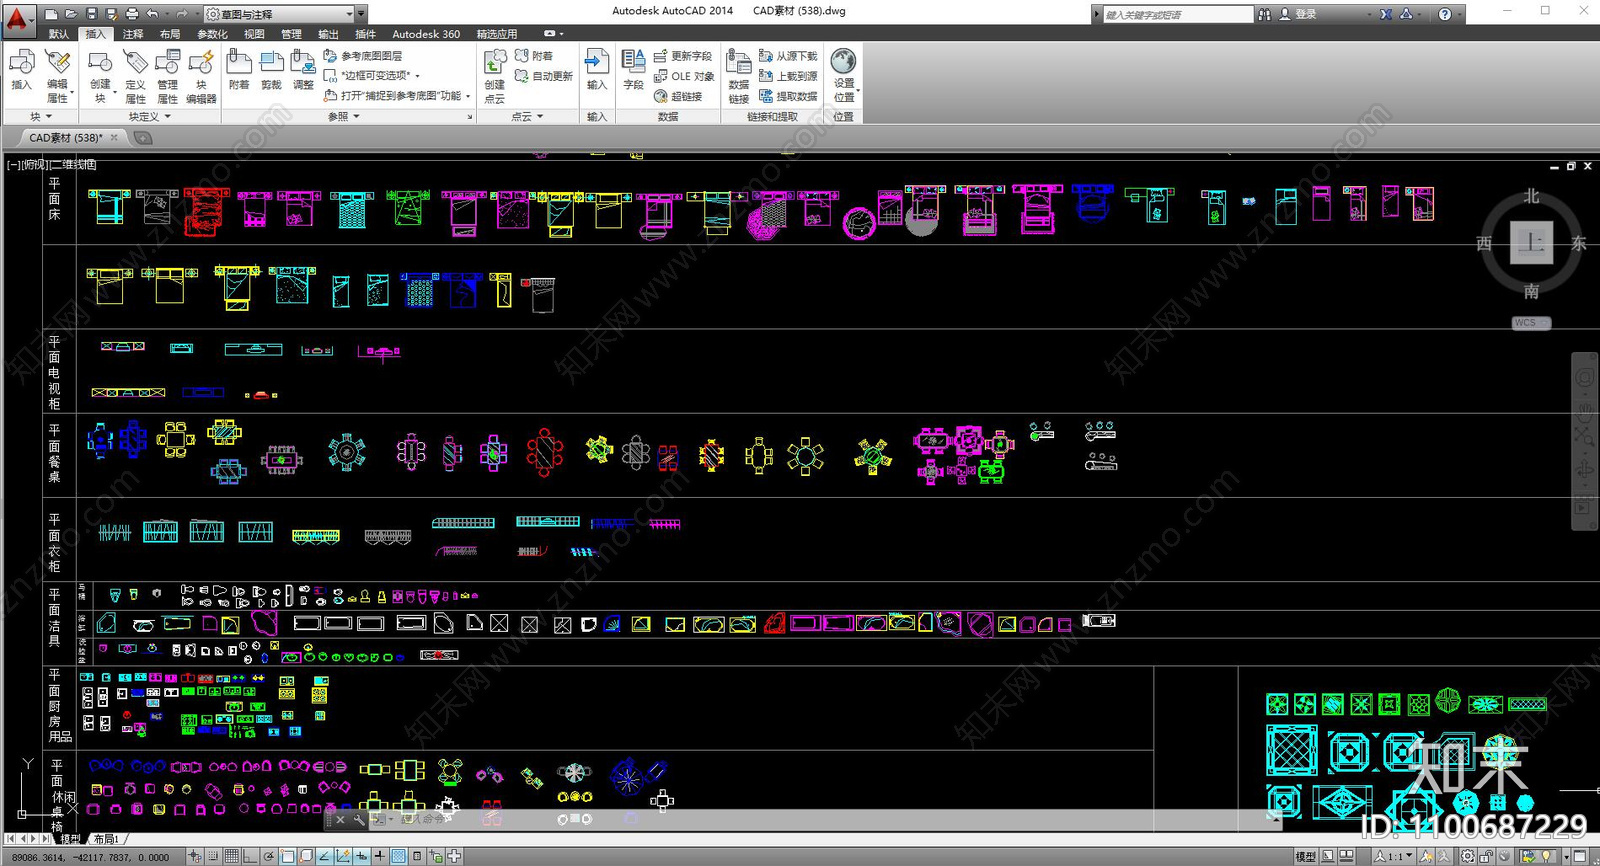Click the Open file folder icon
The width and height of the screenshot is (1600, 866).
[71, 14]
